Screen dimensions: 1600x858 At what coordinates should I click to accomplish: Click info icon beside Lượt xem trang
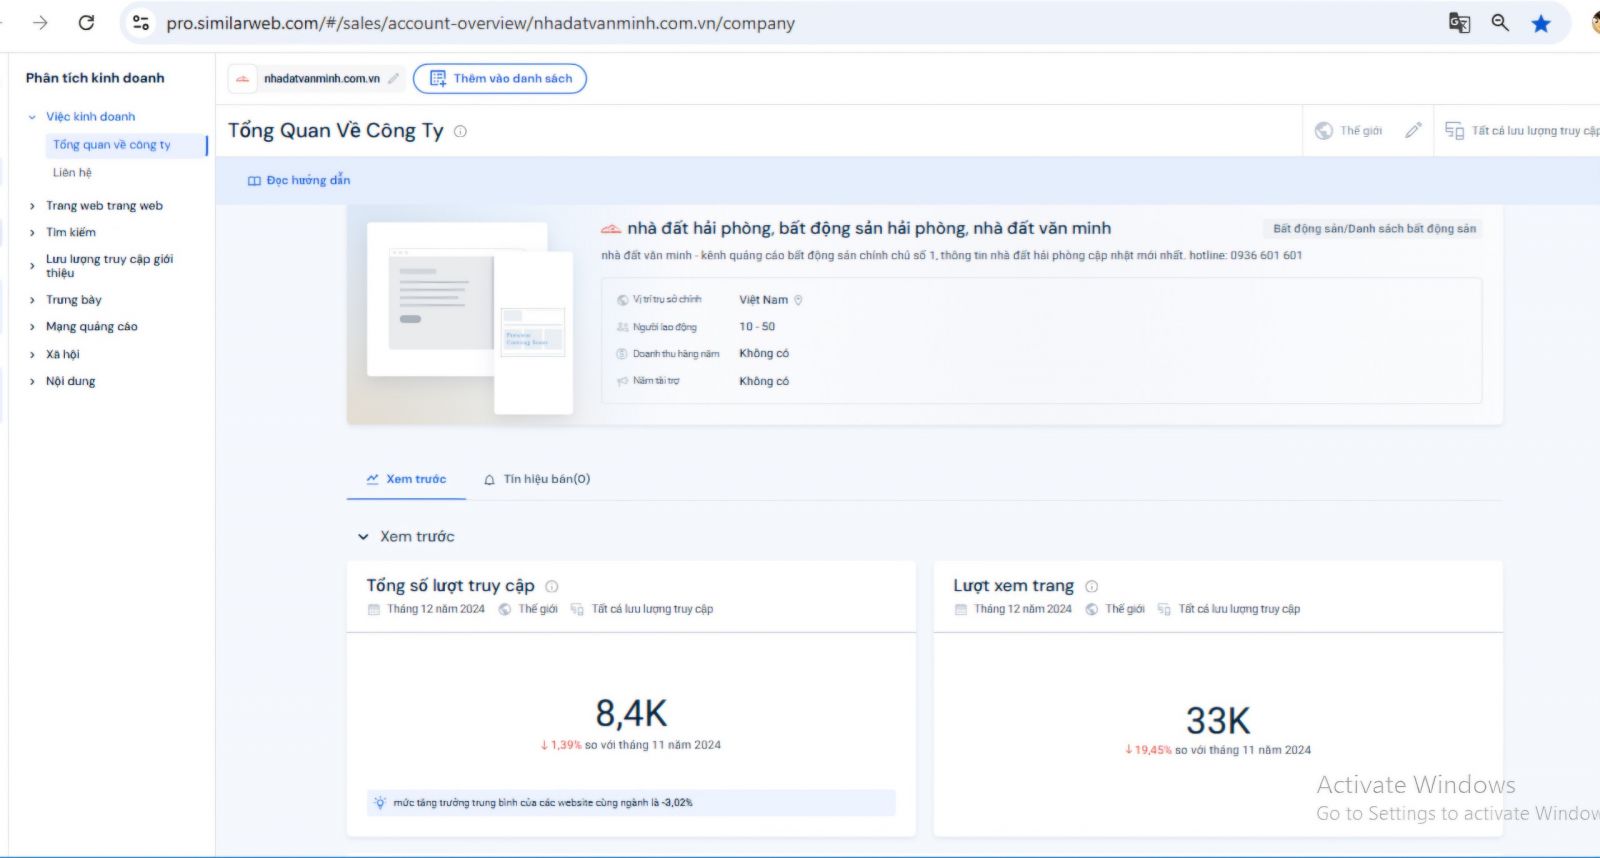pyautogui.click(x=1091, y=587)
